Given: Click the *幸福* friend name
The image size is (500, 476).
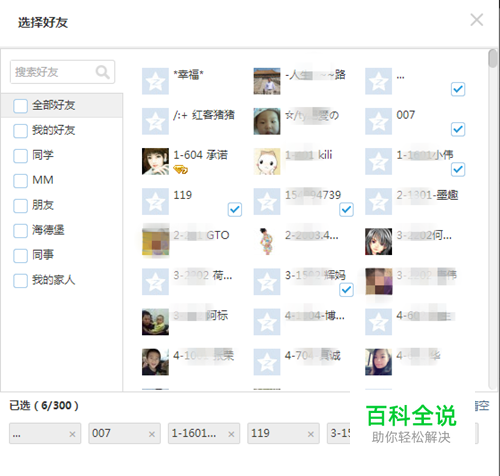Looking at the screenshot, I should [189, 74].
